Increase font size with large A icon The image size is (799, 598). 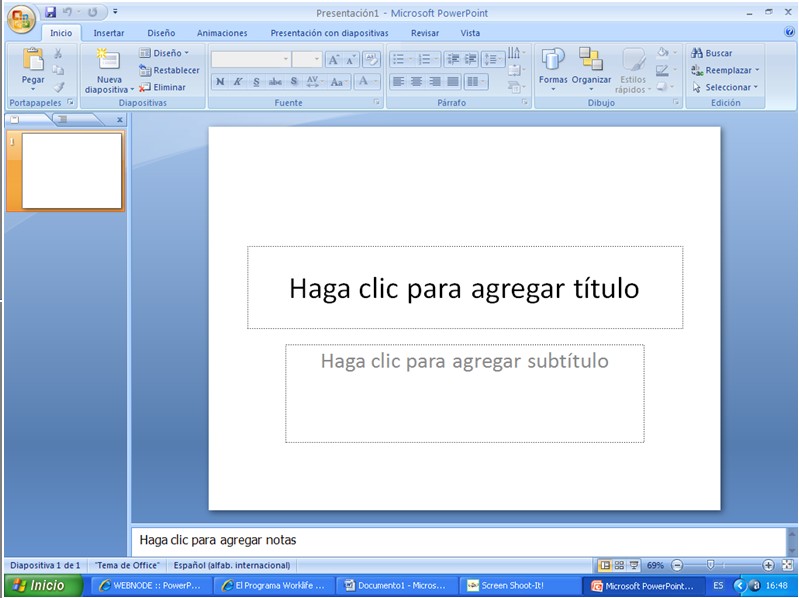(333, 60)
